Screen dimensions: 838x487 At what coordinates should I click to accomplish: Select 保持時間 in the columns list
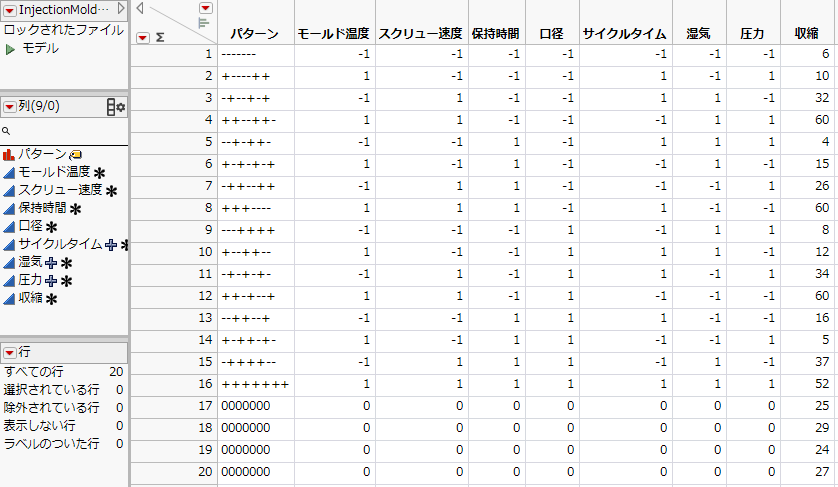(x=42, y=208)
